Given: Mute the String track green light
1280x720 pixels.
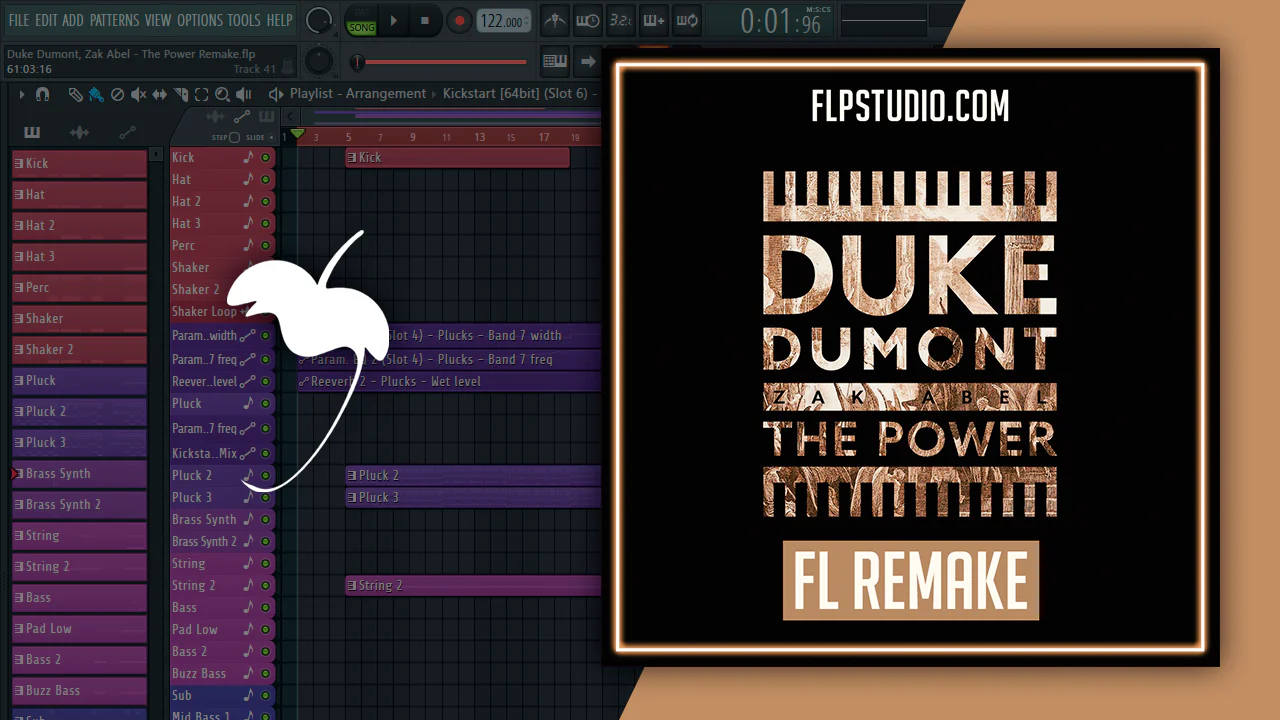Looking at the screenshot, I should tap(266, 563).
